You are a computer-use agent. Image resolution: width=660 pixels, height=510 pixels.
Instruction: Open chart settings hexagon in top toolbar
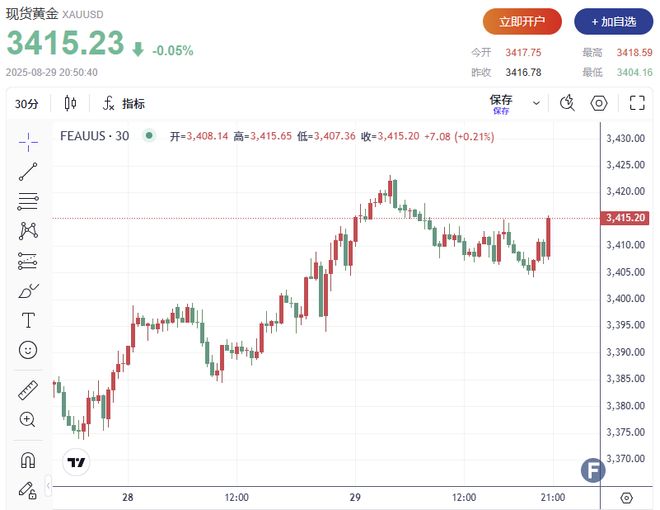599,103
